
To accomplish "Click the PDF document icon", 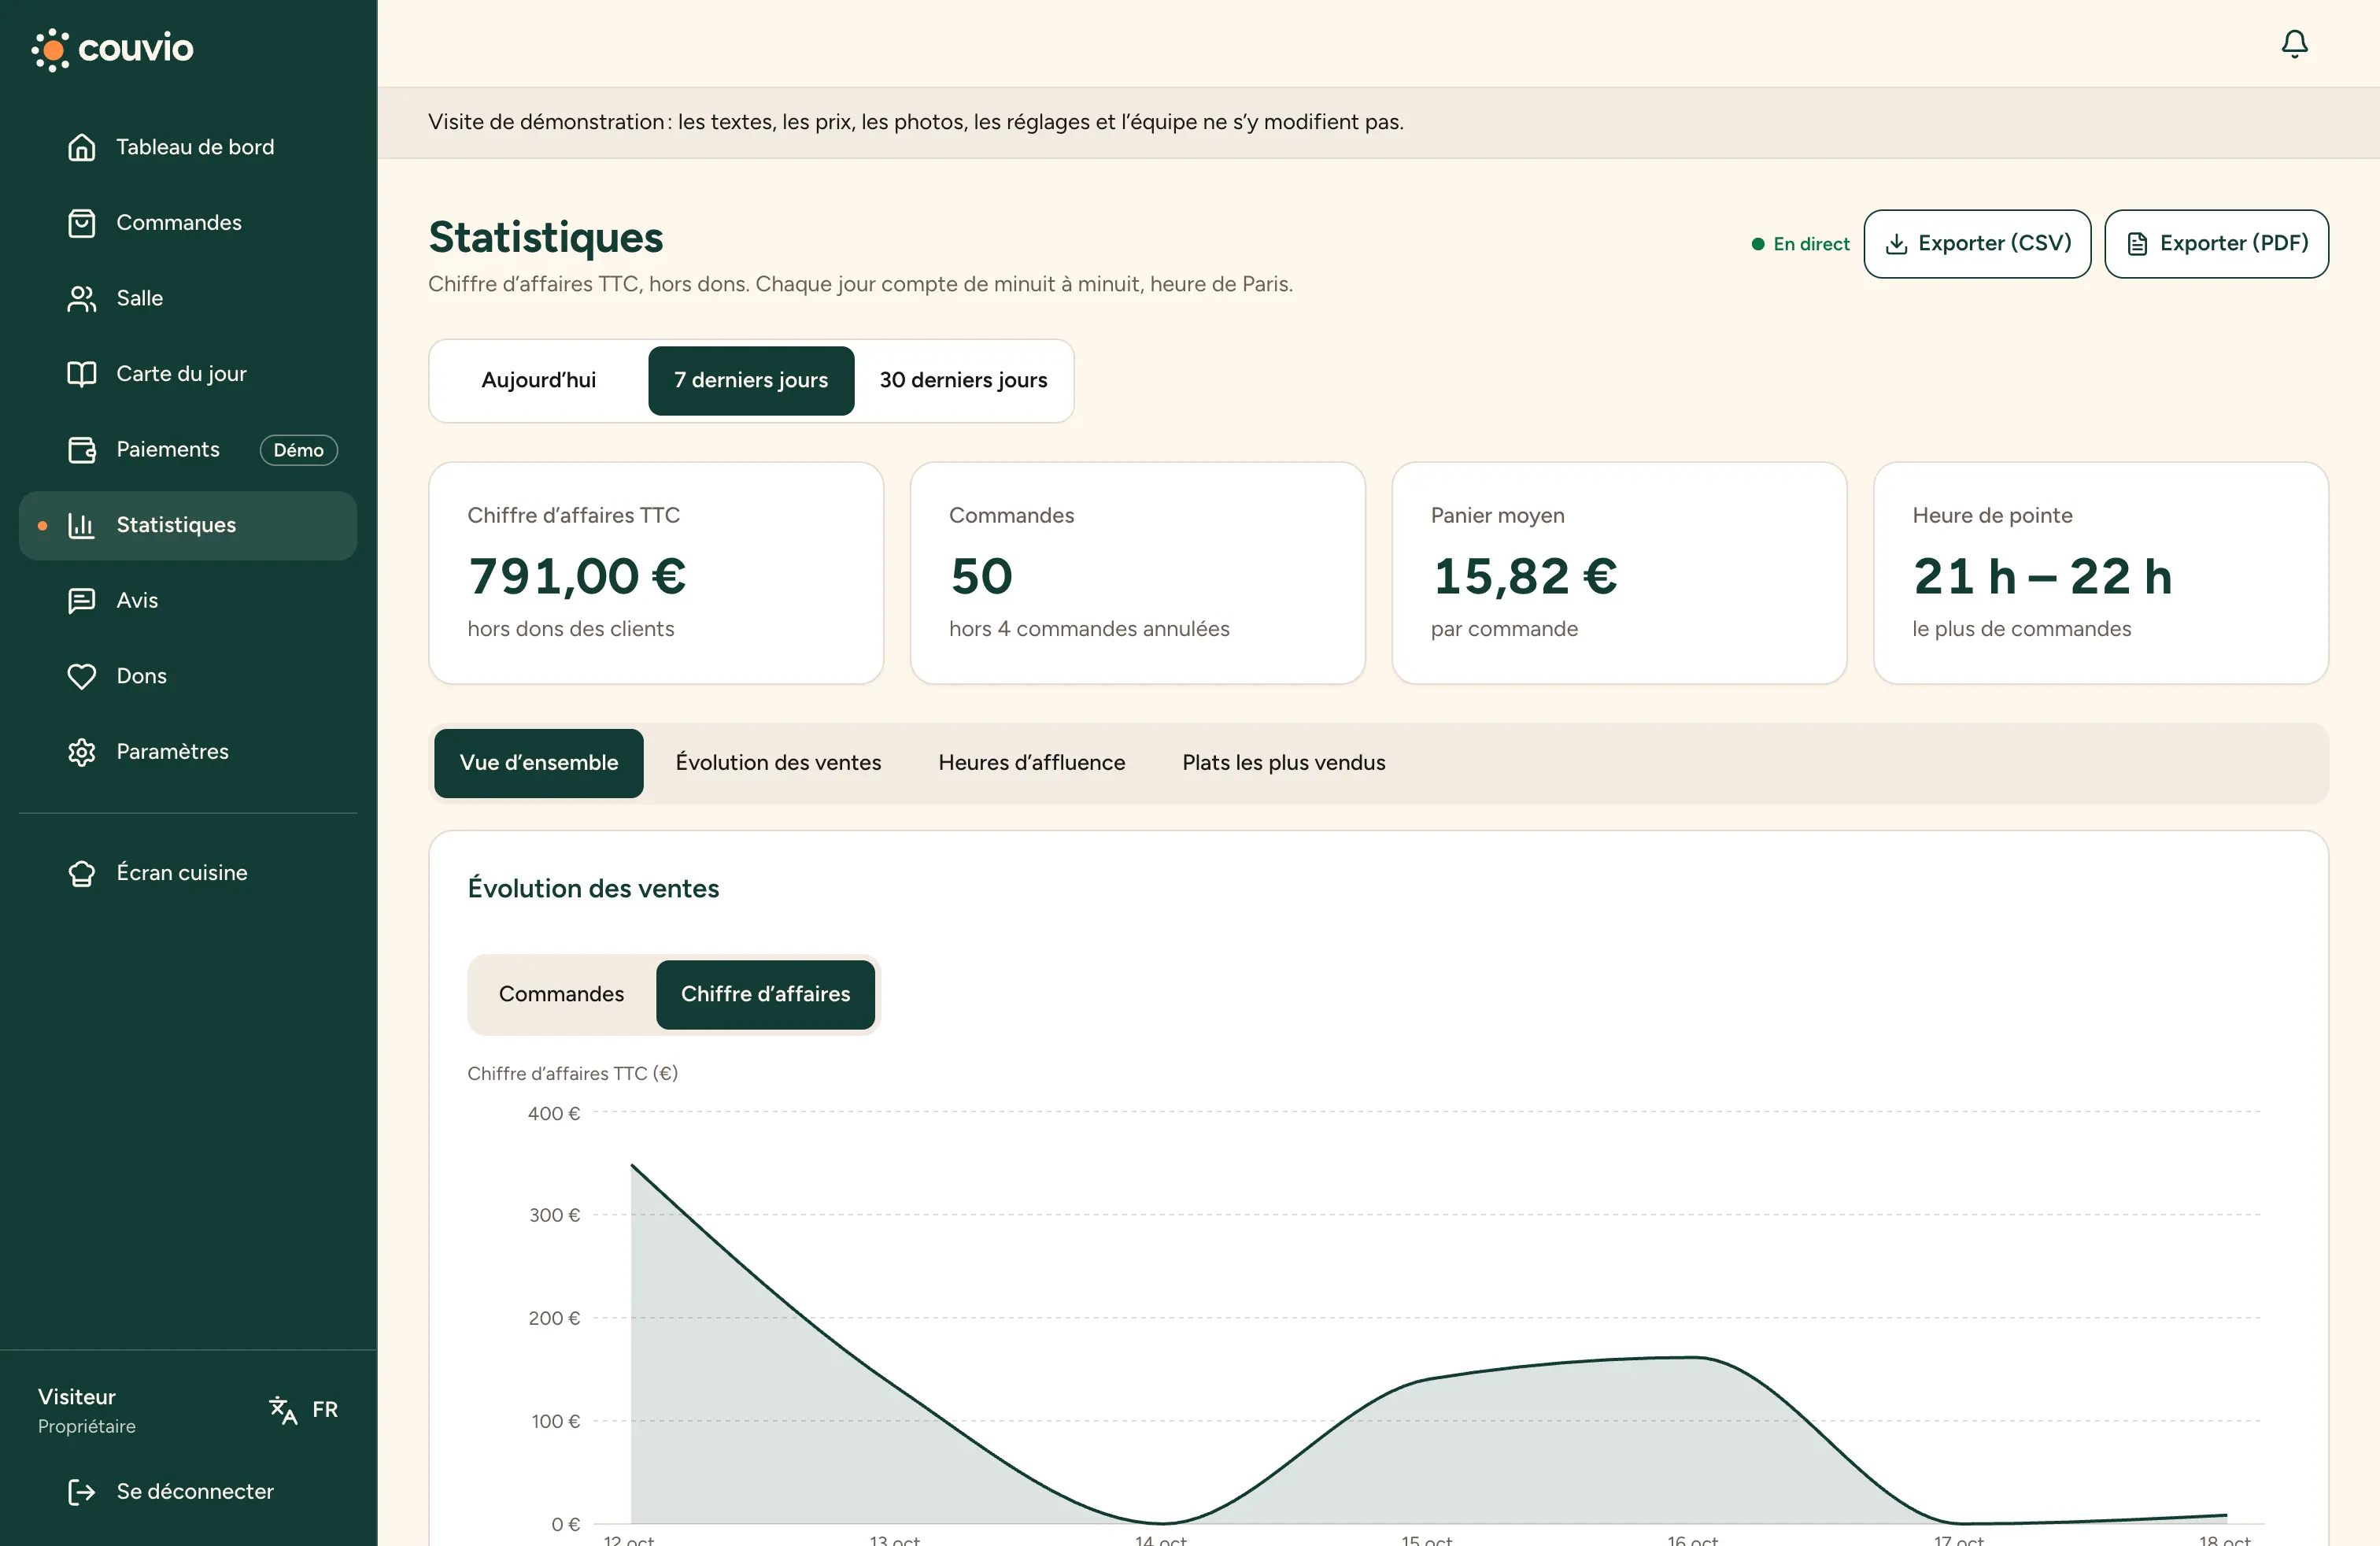I will [2137, 244].
